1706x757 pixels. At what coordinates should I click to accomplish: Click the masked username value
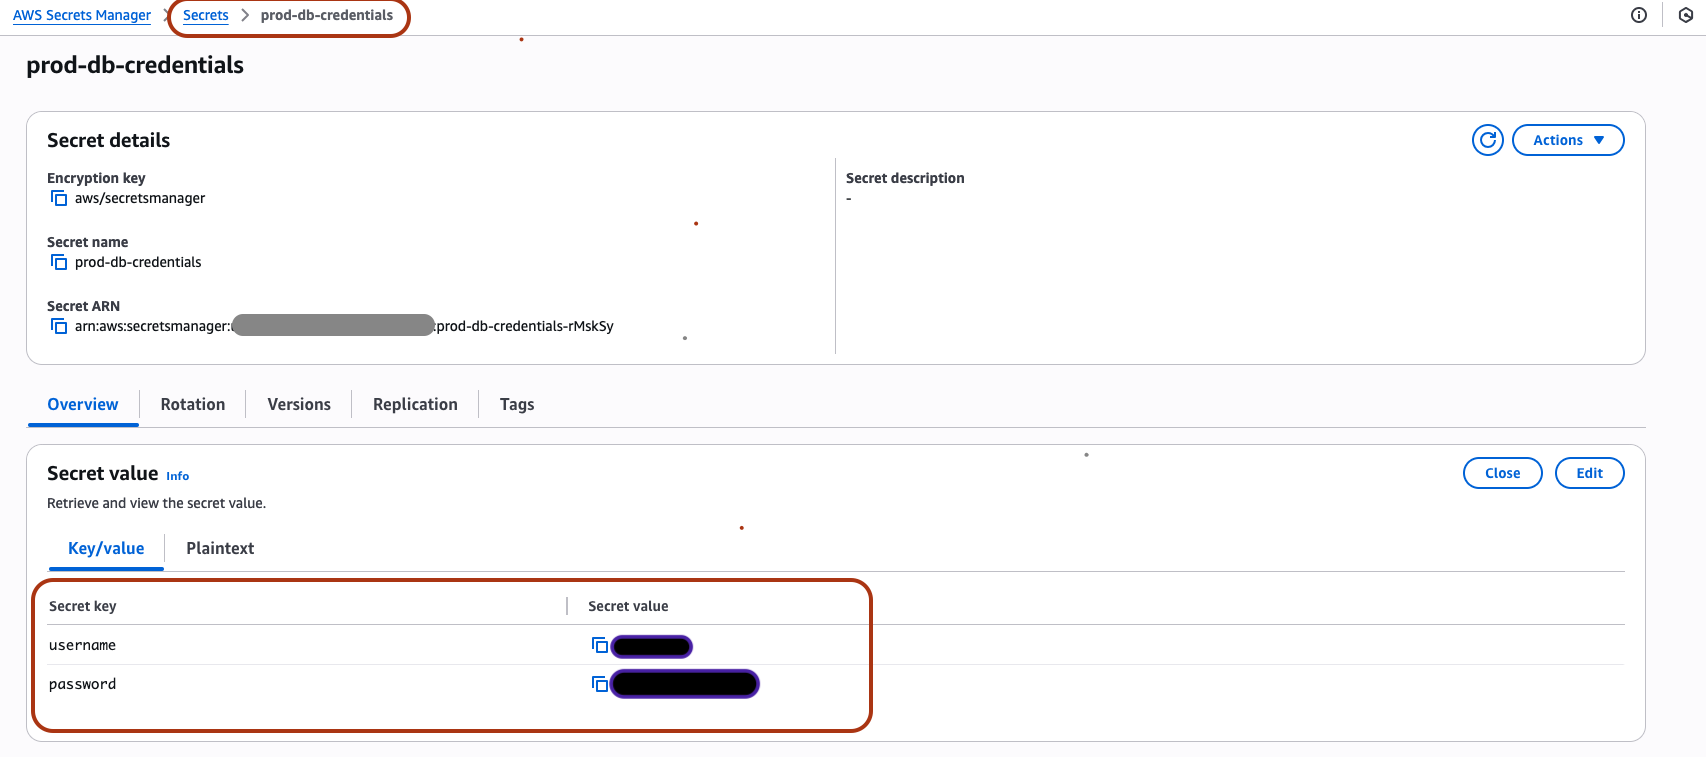[x=652, y=646]
